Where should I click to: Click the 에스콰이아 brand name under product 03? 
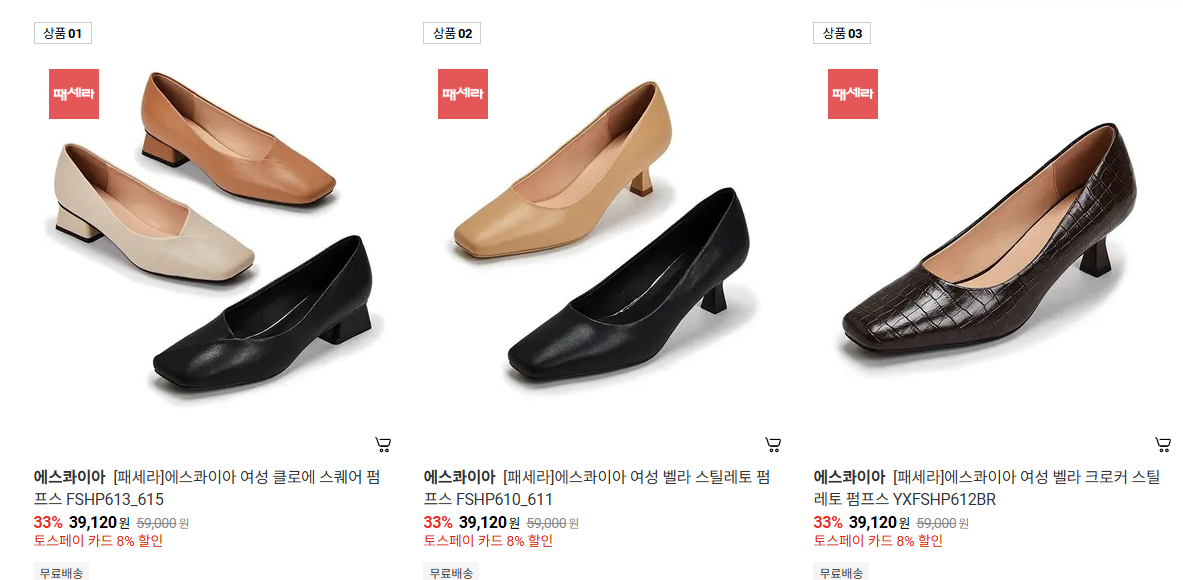click(849, 477)
